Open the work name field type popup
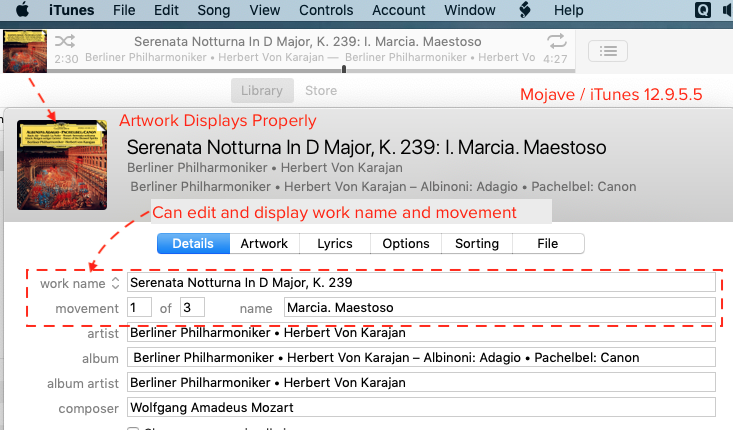The image size is (733, 430). [x=115, y=283]
